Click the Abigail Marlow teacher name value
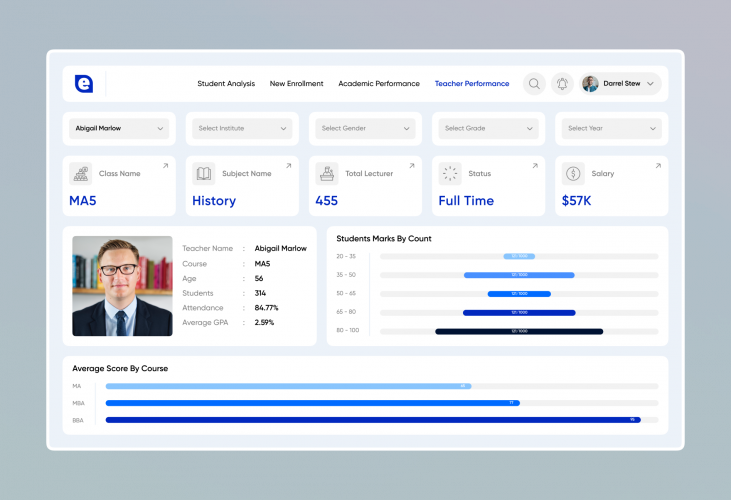Image resolution: width=731 pixels, height=500 pixels. 281,248
